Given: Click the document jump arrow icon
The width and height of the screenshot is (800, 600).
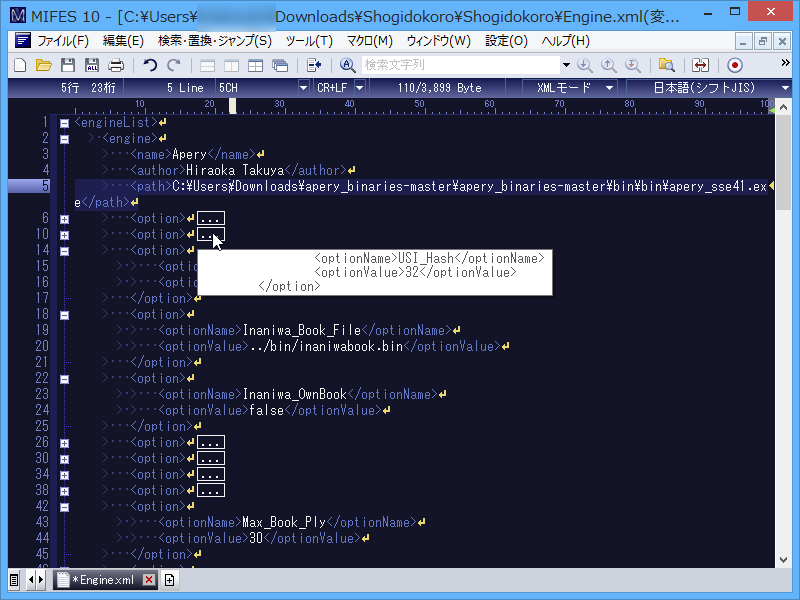Looking at the screenshot, I should (x=314, y=65).
